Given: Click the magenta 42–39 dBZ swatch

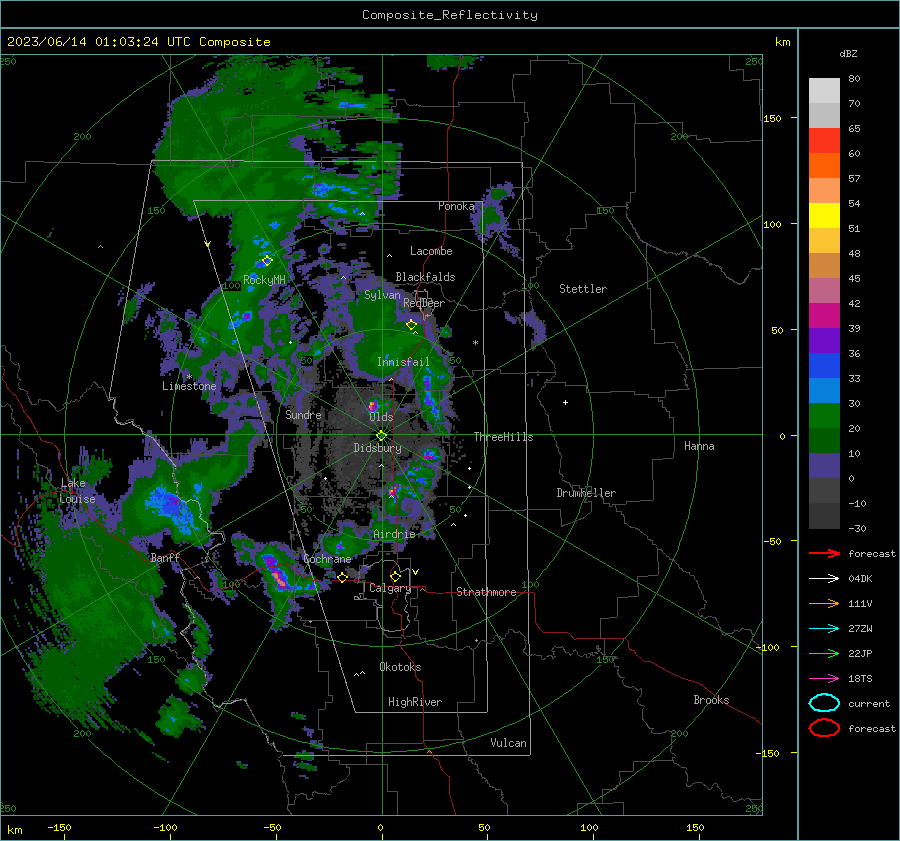Looking at the screenshot, I should [x=824, y=315].
